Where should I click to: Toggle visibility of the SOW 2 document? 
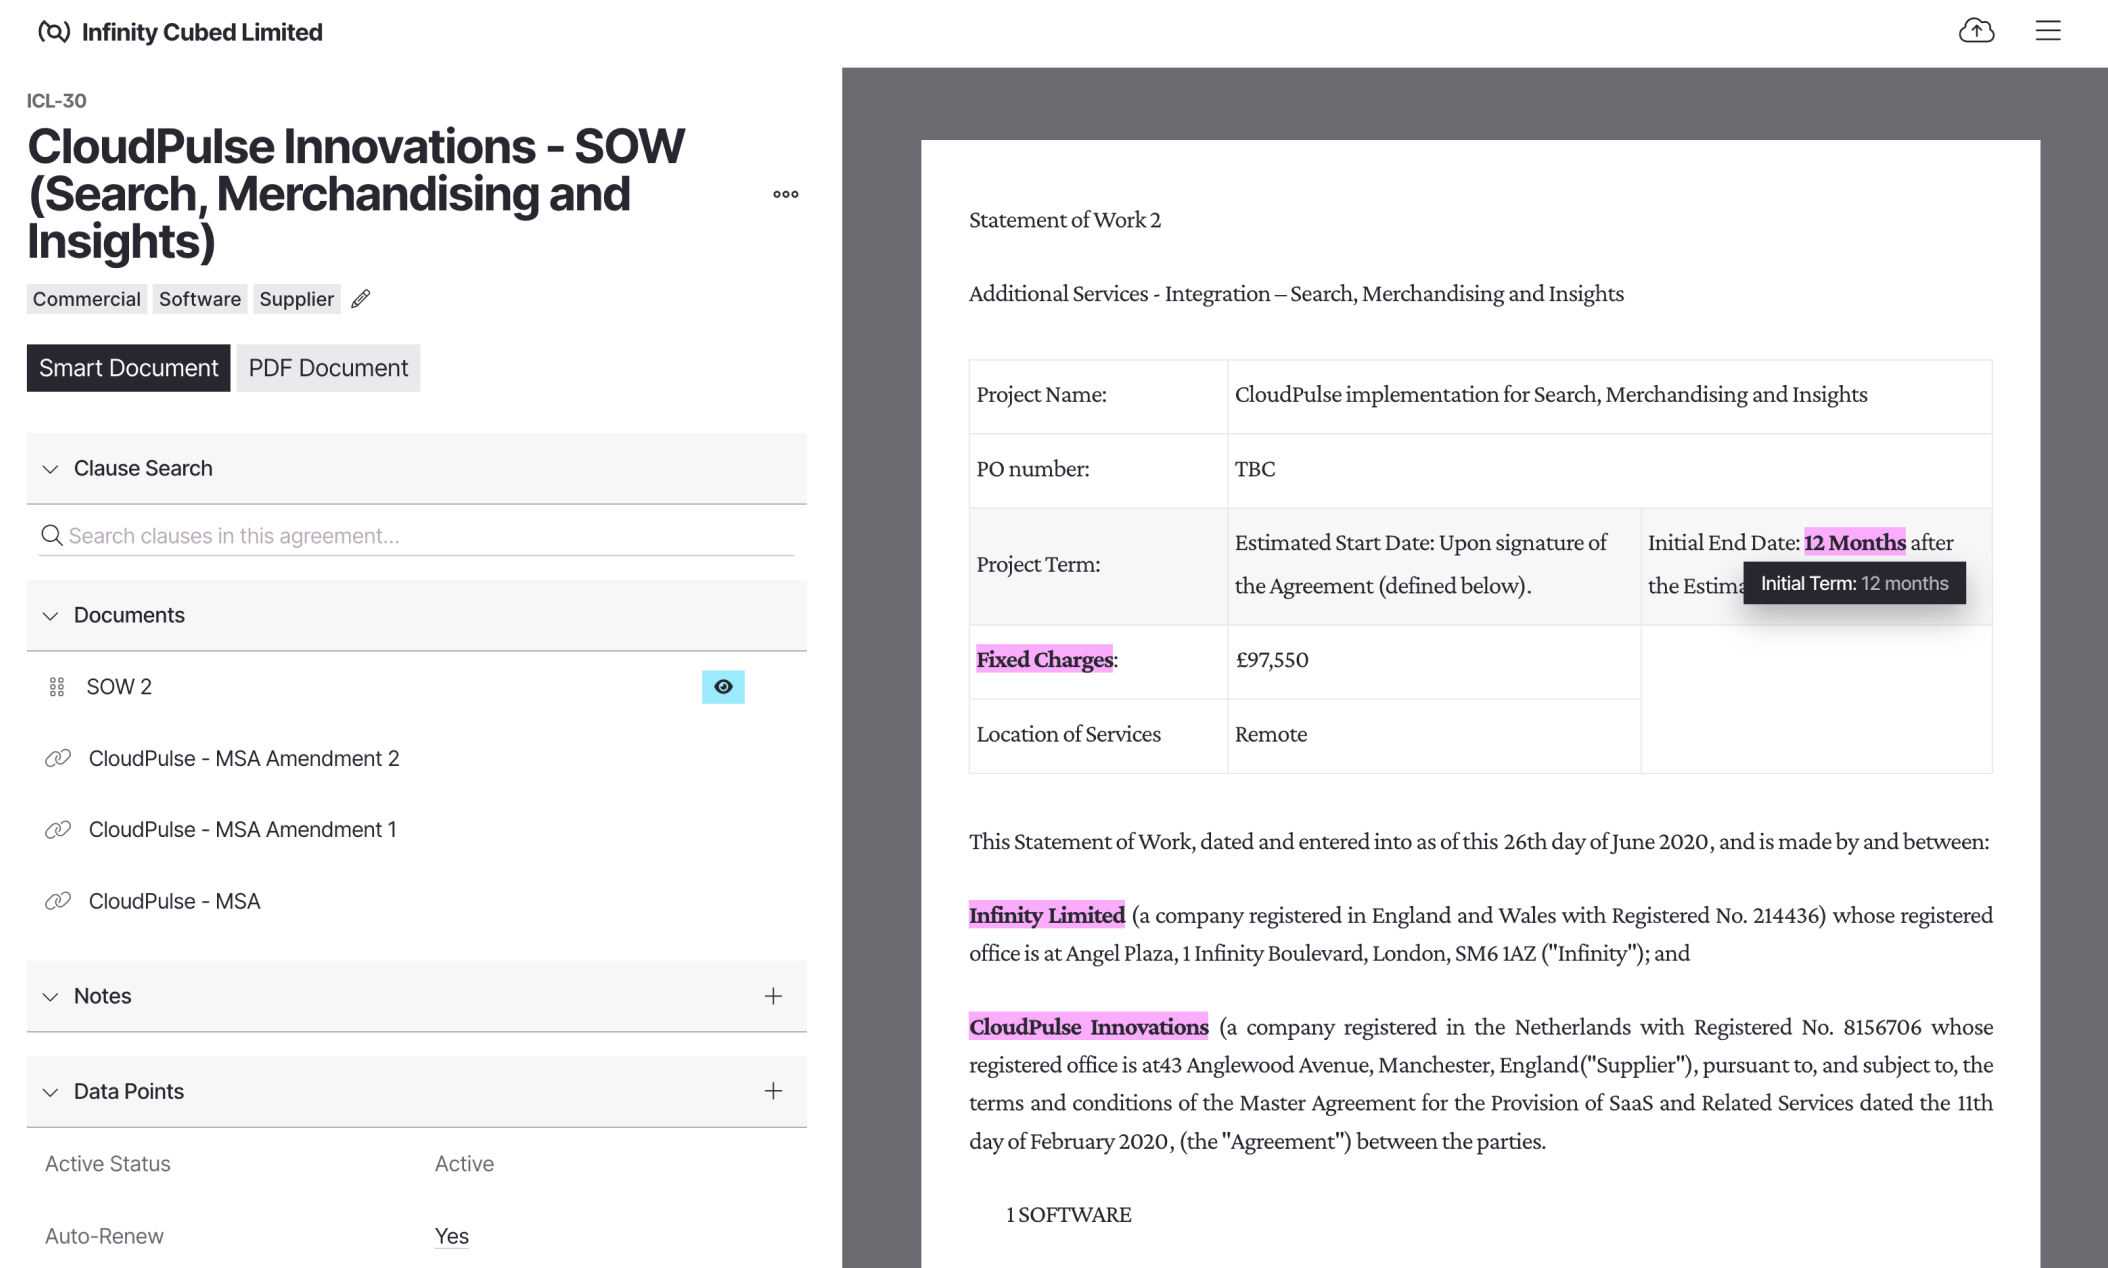point(723,687)
